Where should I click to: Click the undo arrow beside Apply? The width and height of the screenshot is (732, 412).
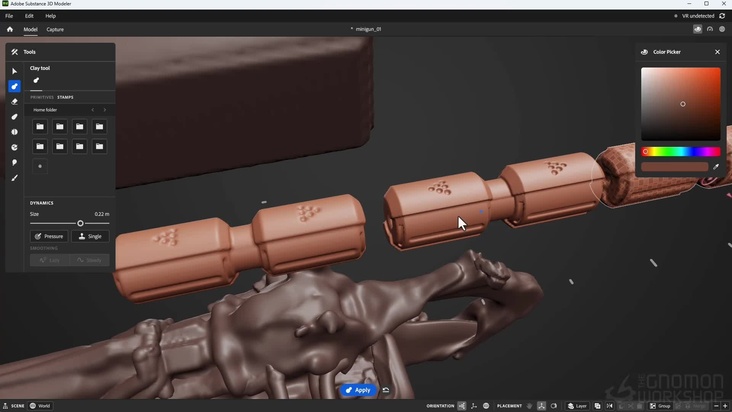coord(386,390)
